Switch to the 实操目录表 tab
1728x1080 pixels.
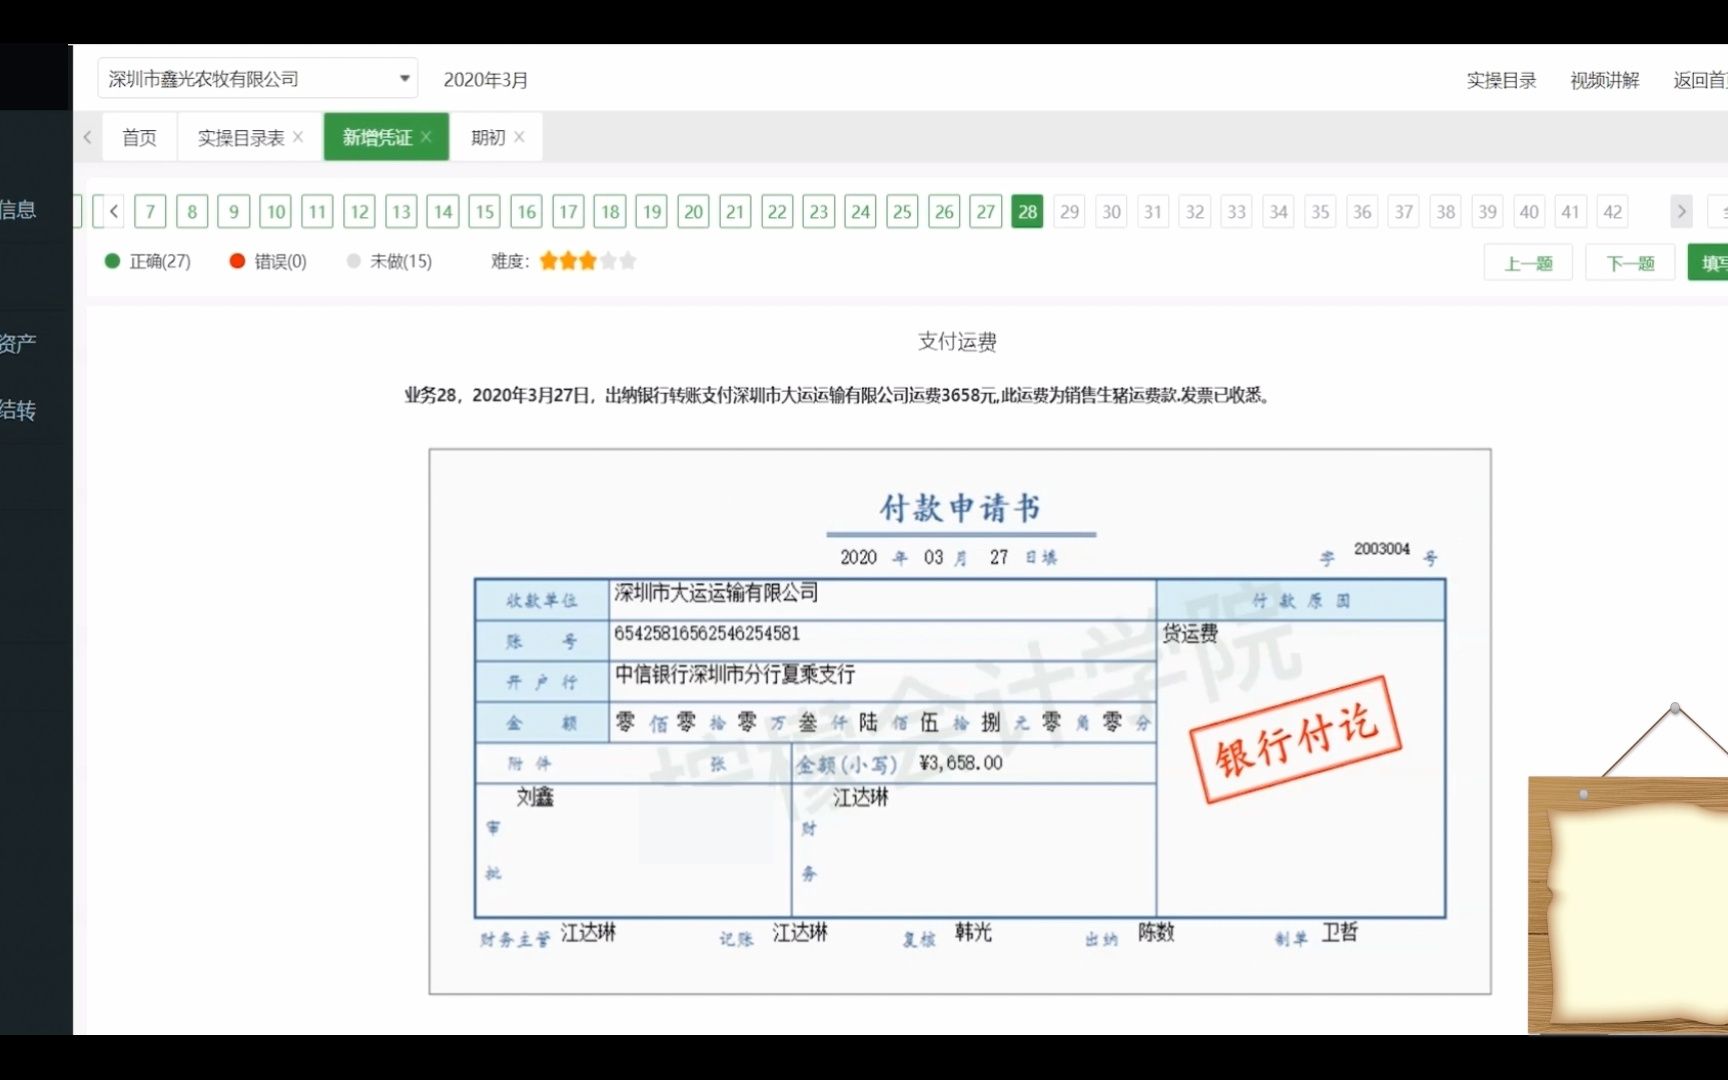click(x=241, y=137)
